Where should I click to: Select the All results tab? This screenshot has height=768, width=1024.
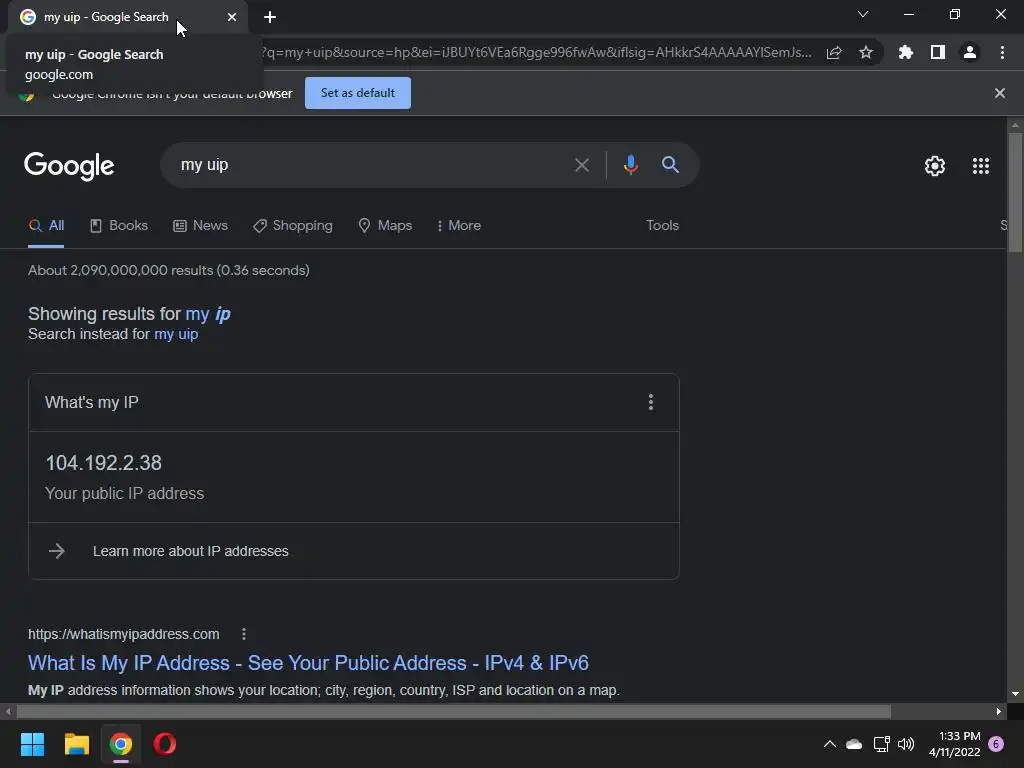(x=46, y=226)
